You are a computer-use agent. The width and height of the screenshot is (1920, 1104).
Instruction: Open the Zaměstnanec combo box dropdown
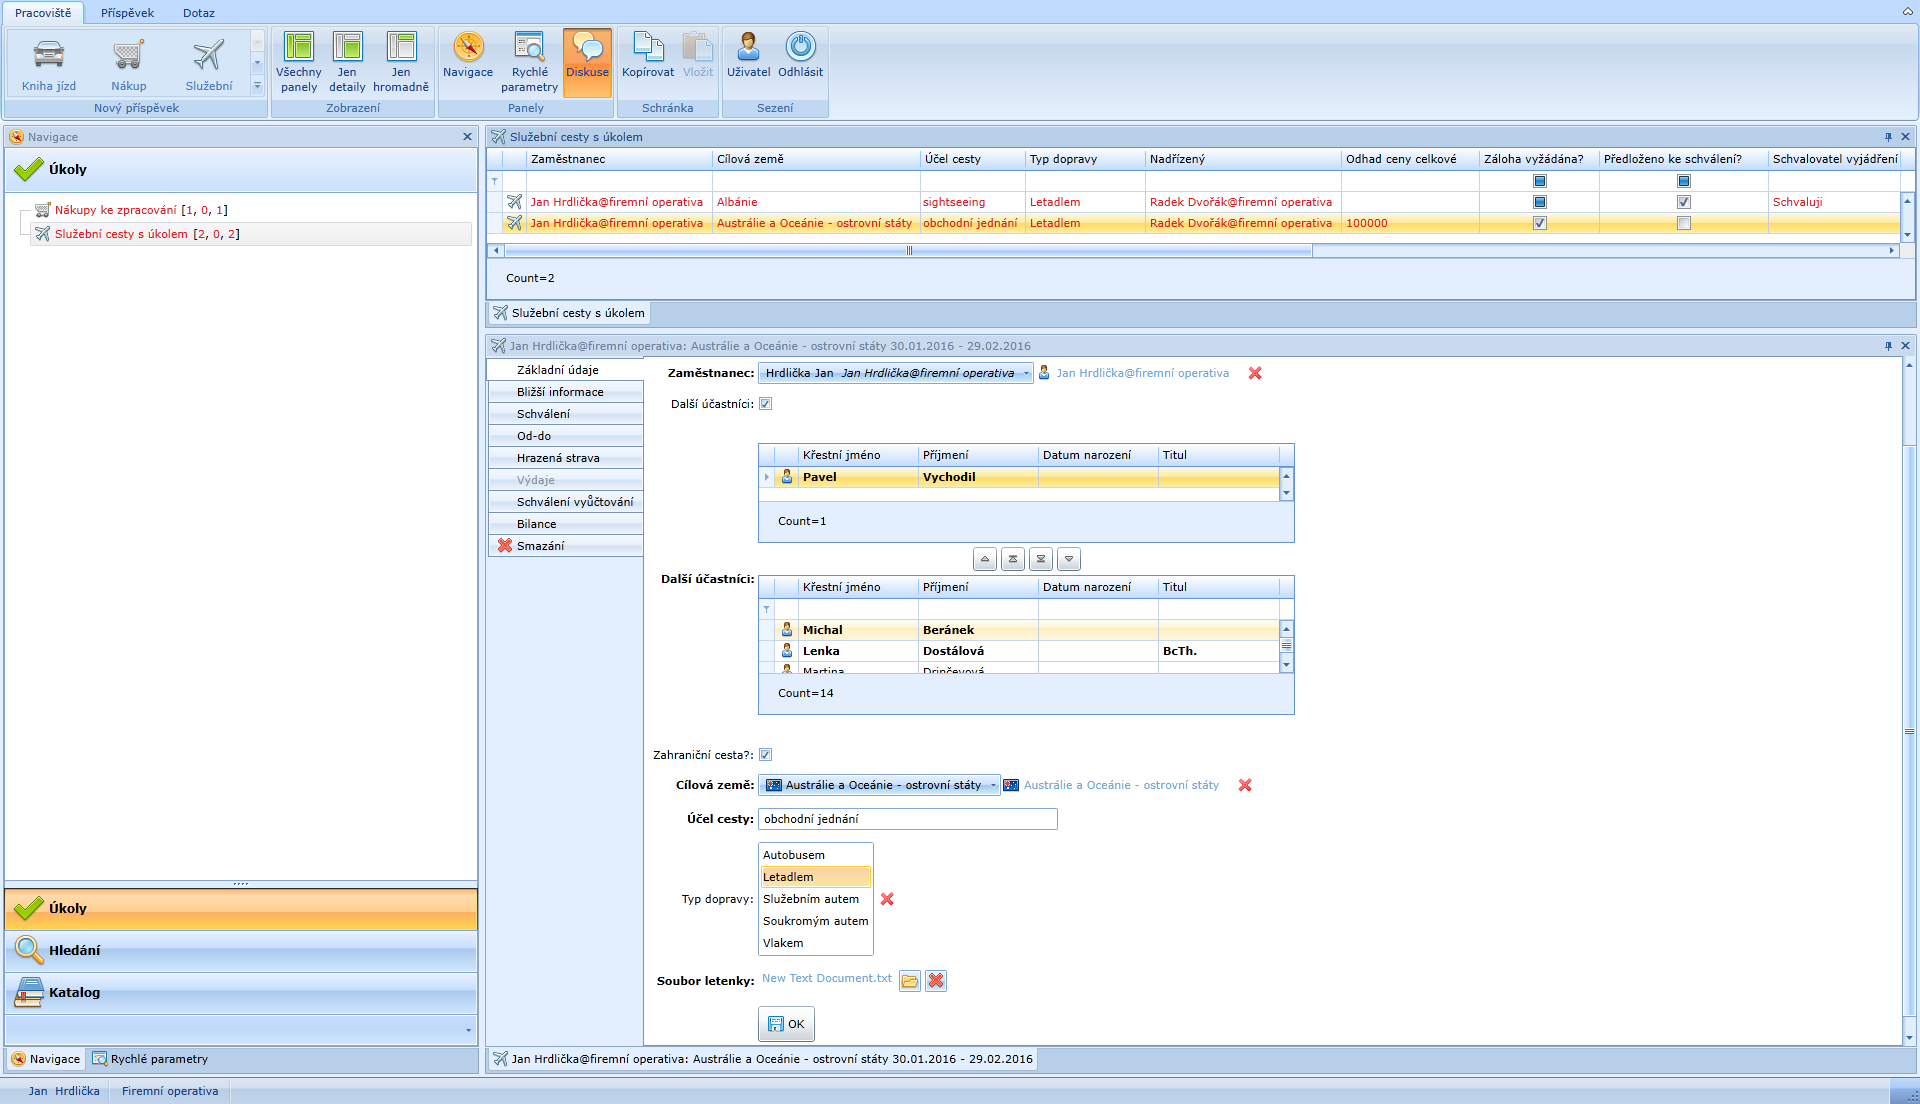pos(1026,373)
